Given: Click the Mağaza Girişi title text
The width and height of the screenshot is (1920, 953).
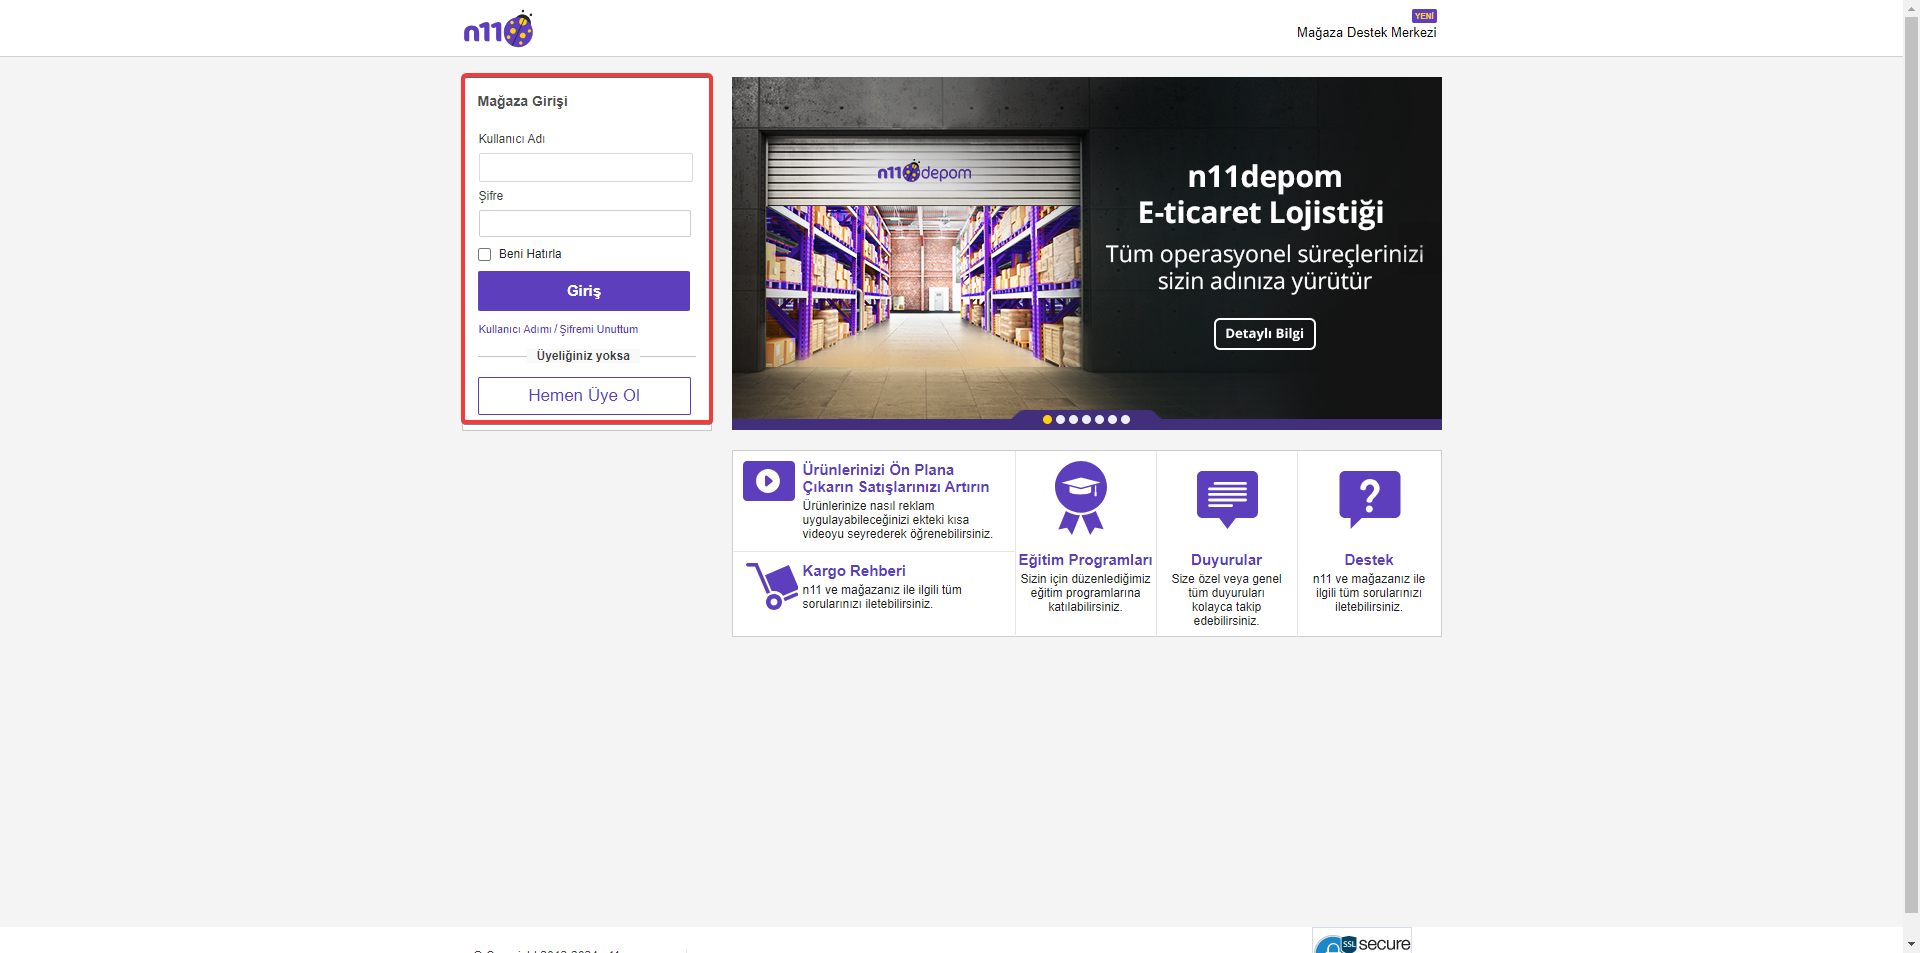Looking at the screenshot, I should 522,101.
